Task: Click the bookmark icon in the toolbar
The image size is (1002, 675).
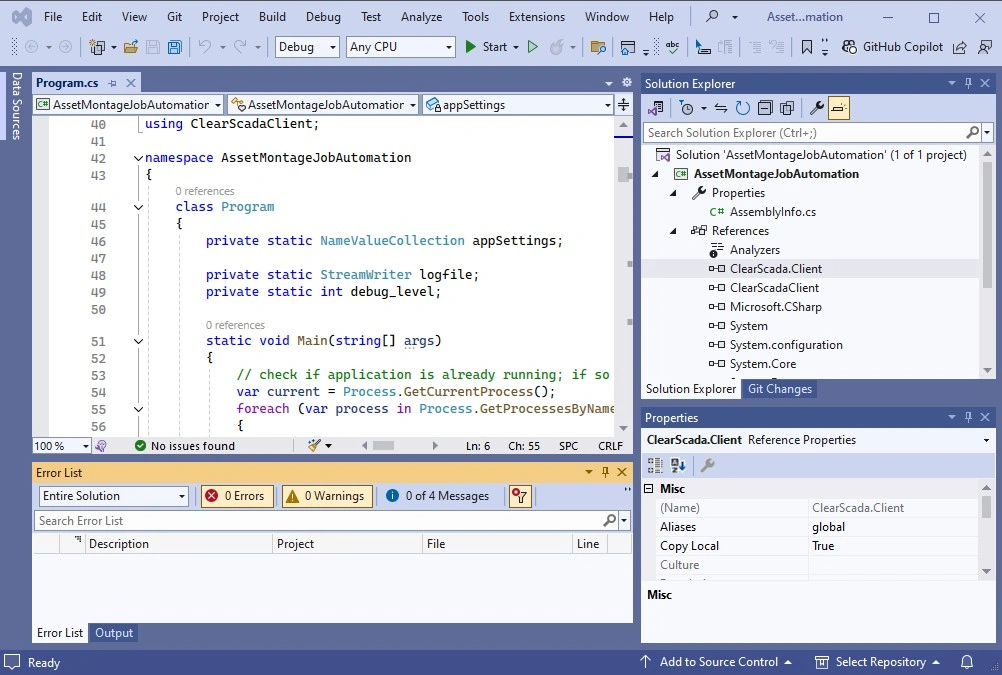Action: pos(806,47)
